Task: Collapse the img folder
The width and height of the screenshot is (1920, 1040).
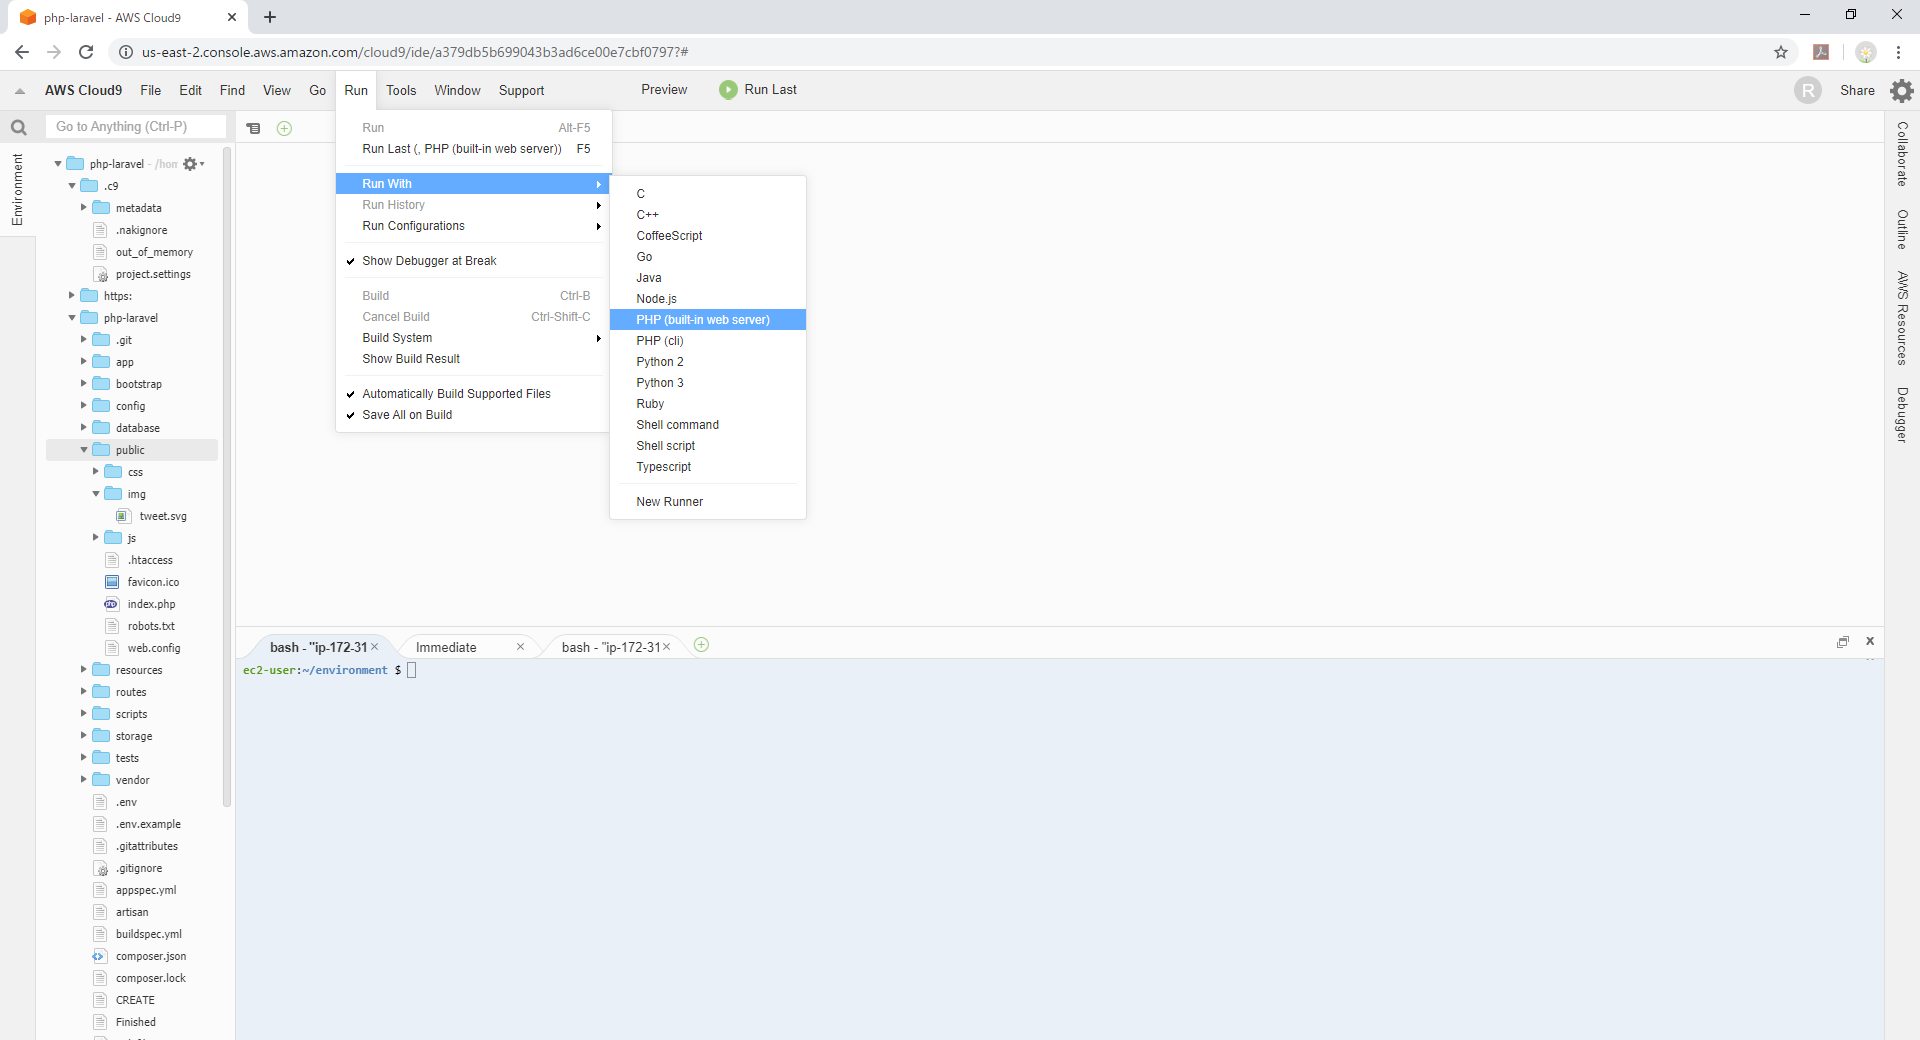Action: pyautogui.click(x=96, y=494)
